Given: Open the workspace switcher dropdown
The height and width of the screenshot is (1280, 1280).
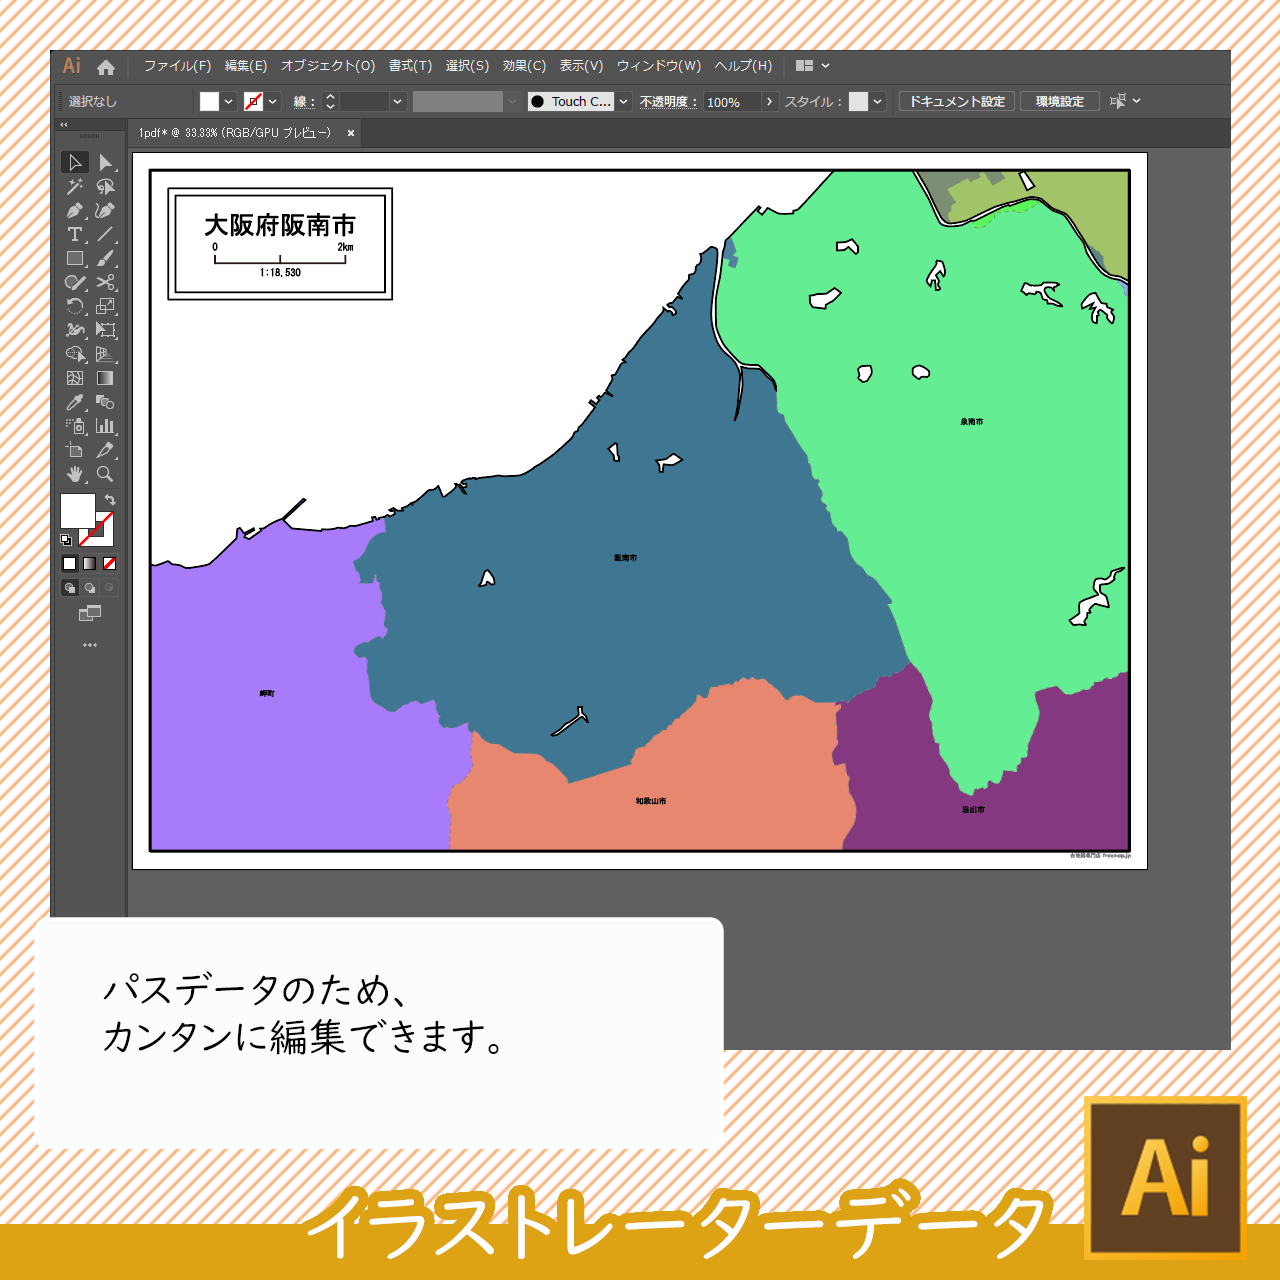Looking at the screenshot, I should (812, 66).
